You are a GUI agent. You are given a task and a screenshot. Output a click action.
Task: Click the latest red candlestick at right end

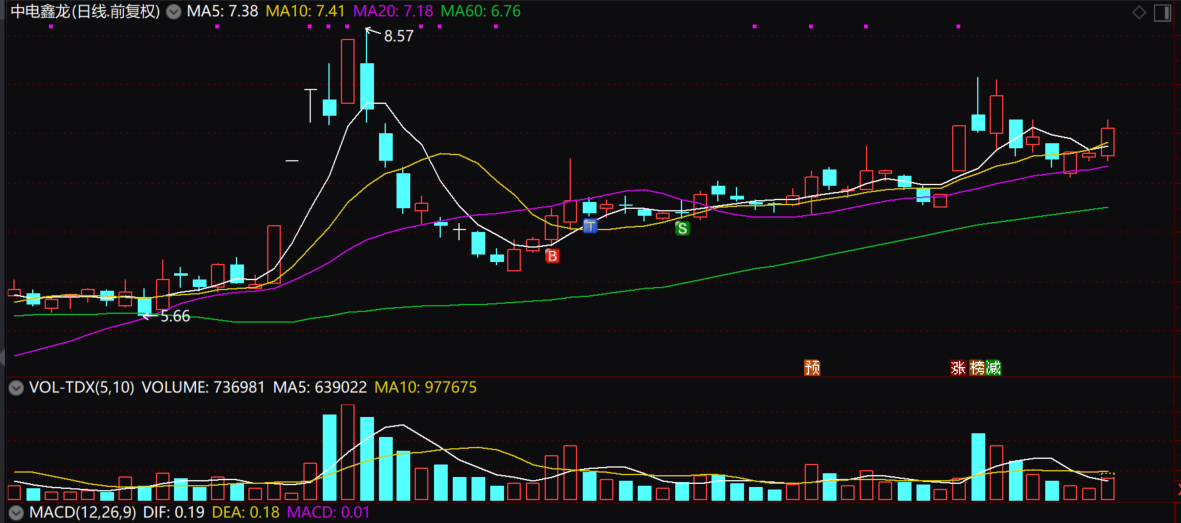[1107, 142]
